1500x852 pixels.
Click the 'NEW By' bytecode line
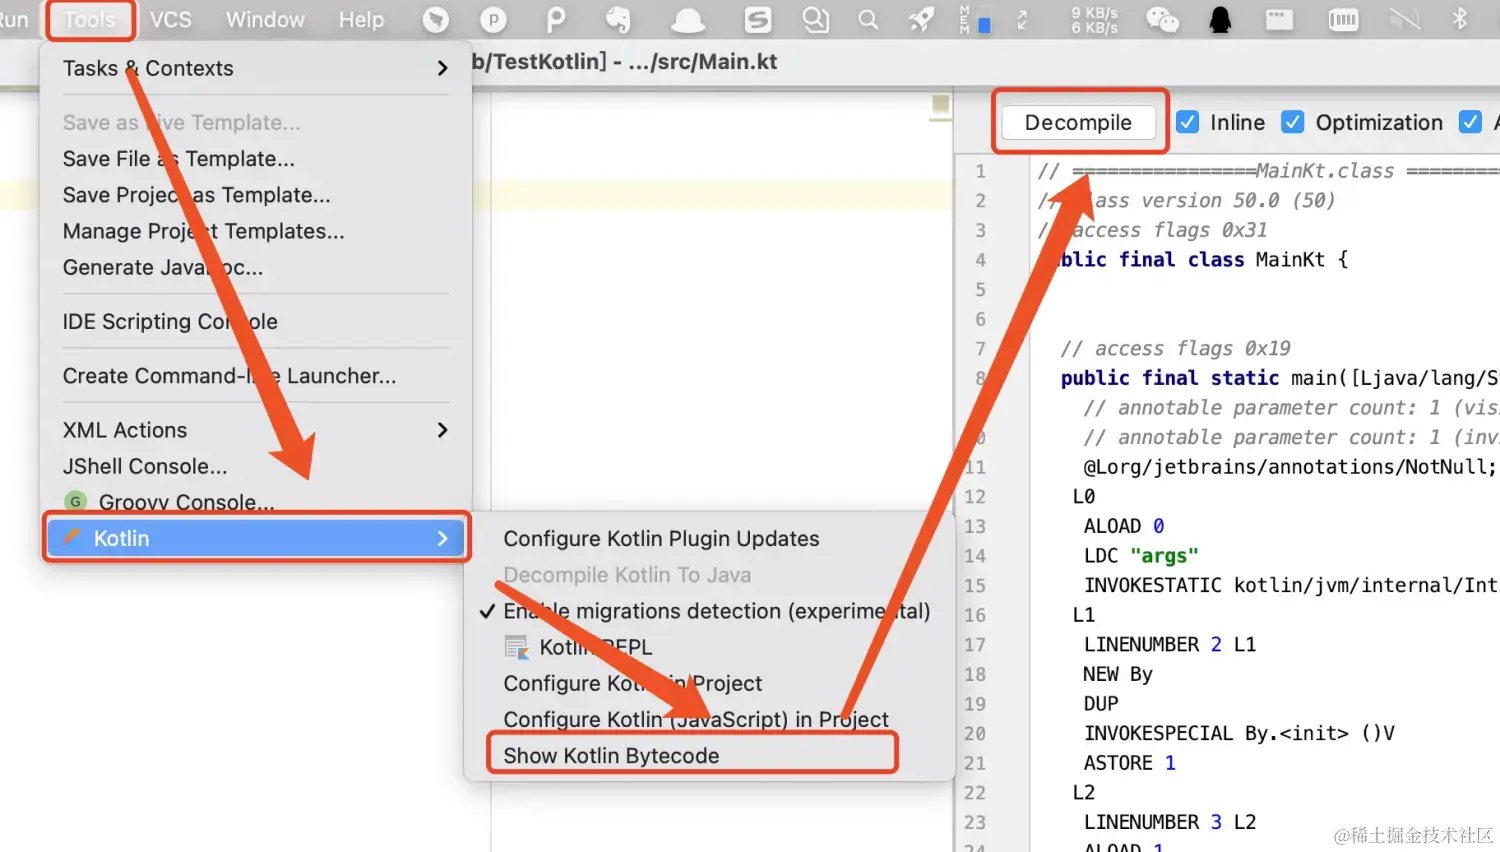1118,674
